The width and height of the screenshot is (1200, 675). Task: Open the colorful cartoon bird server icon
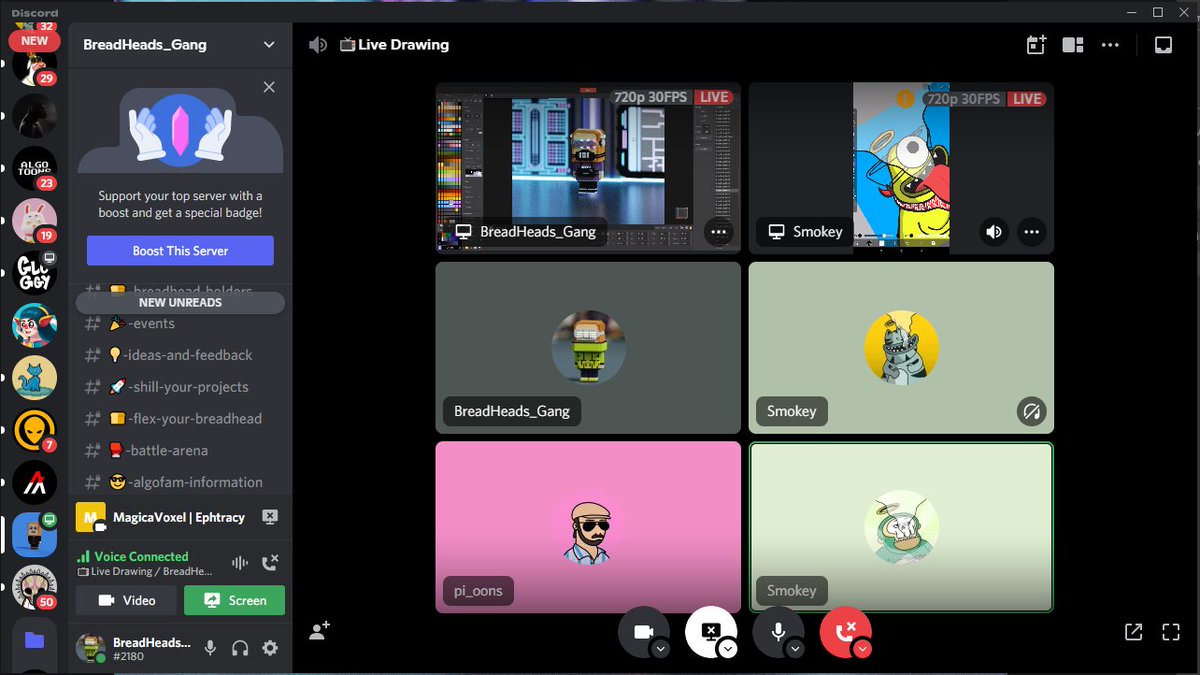click(x=34, y=326)
